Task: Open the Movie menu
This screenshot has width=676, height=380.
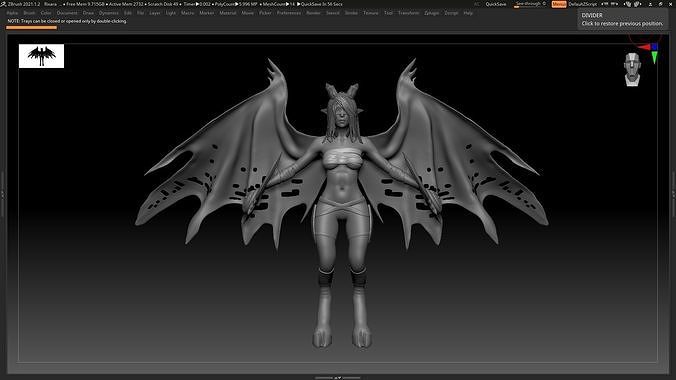Action: tap(247, 13)
